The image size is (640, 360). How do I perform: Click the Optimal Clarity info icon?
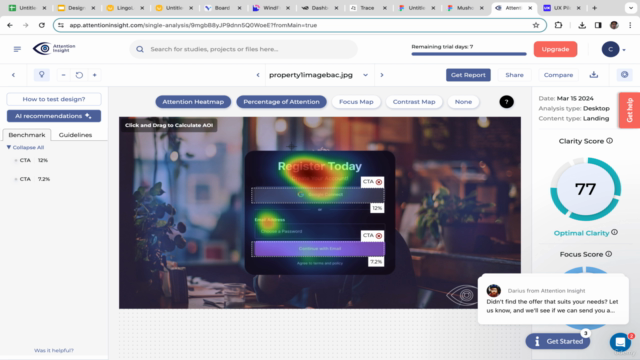614,232
